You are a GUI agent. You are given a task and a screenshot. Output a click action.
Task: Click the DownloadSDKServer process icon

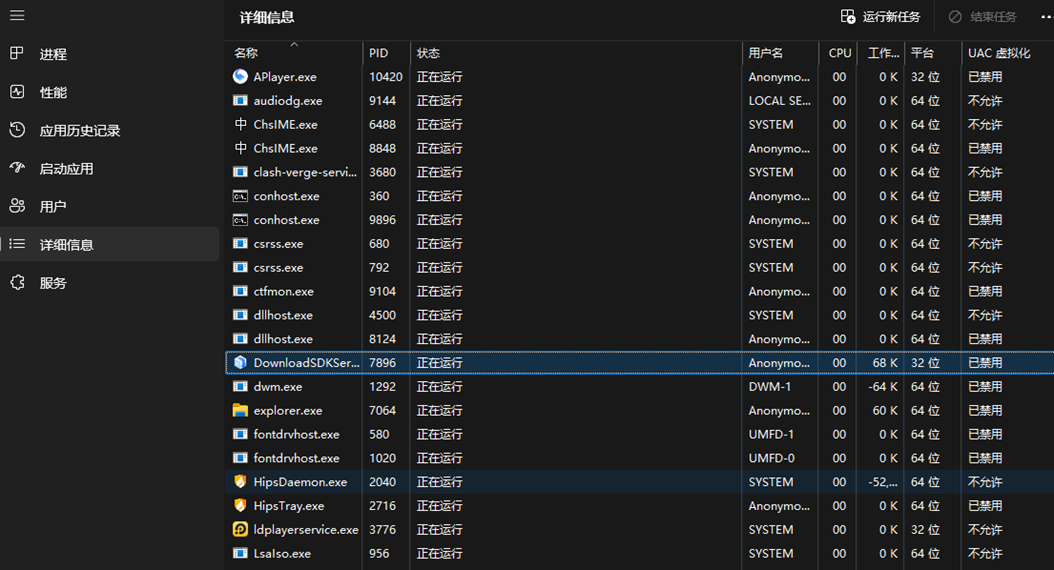click(x=240, y=363)
